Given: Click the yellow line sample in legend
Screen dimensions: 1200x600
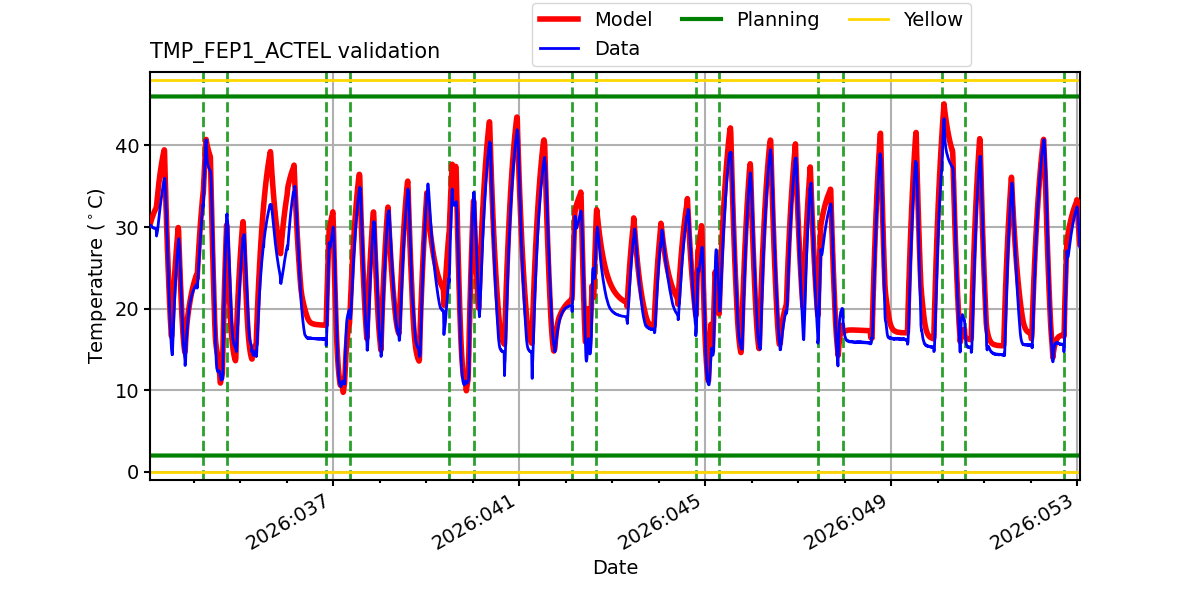Looking at the screenshot, I should 871,17.
